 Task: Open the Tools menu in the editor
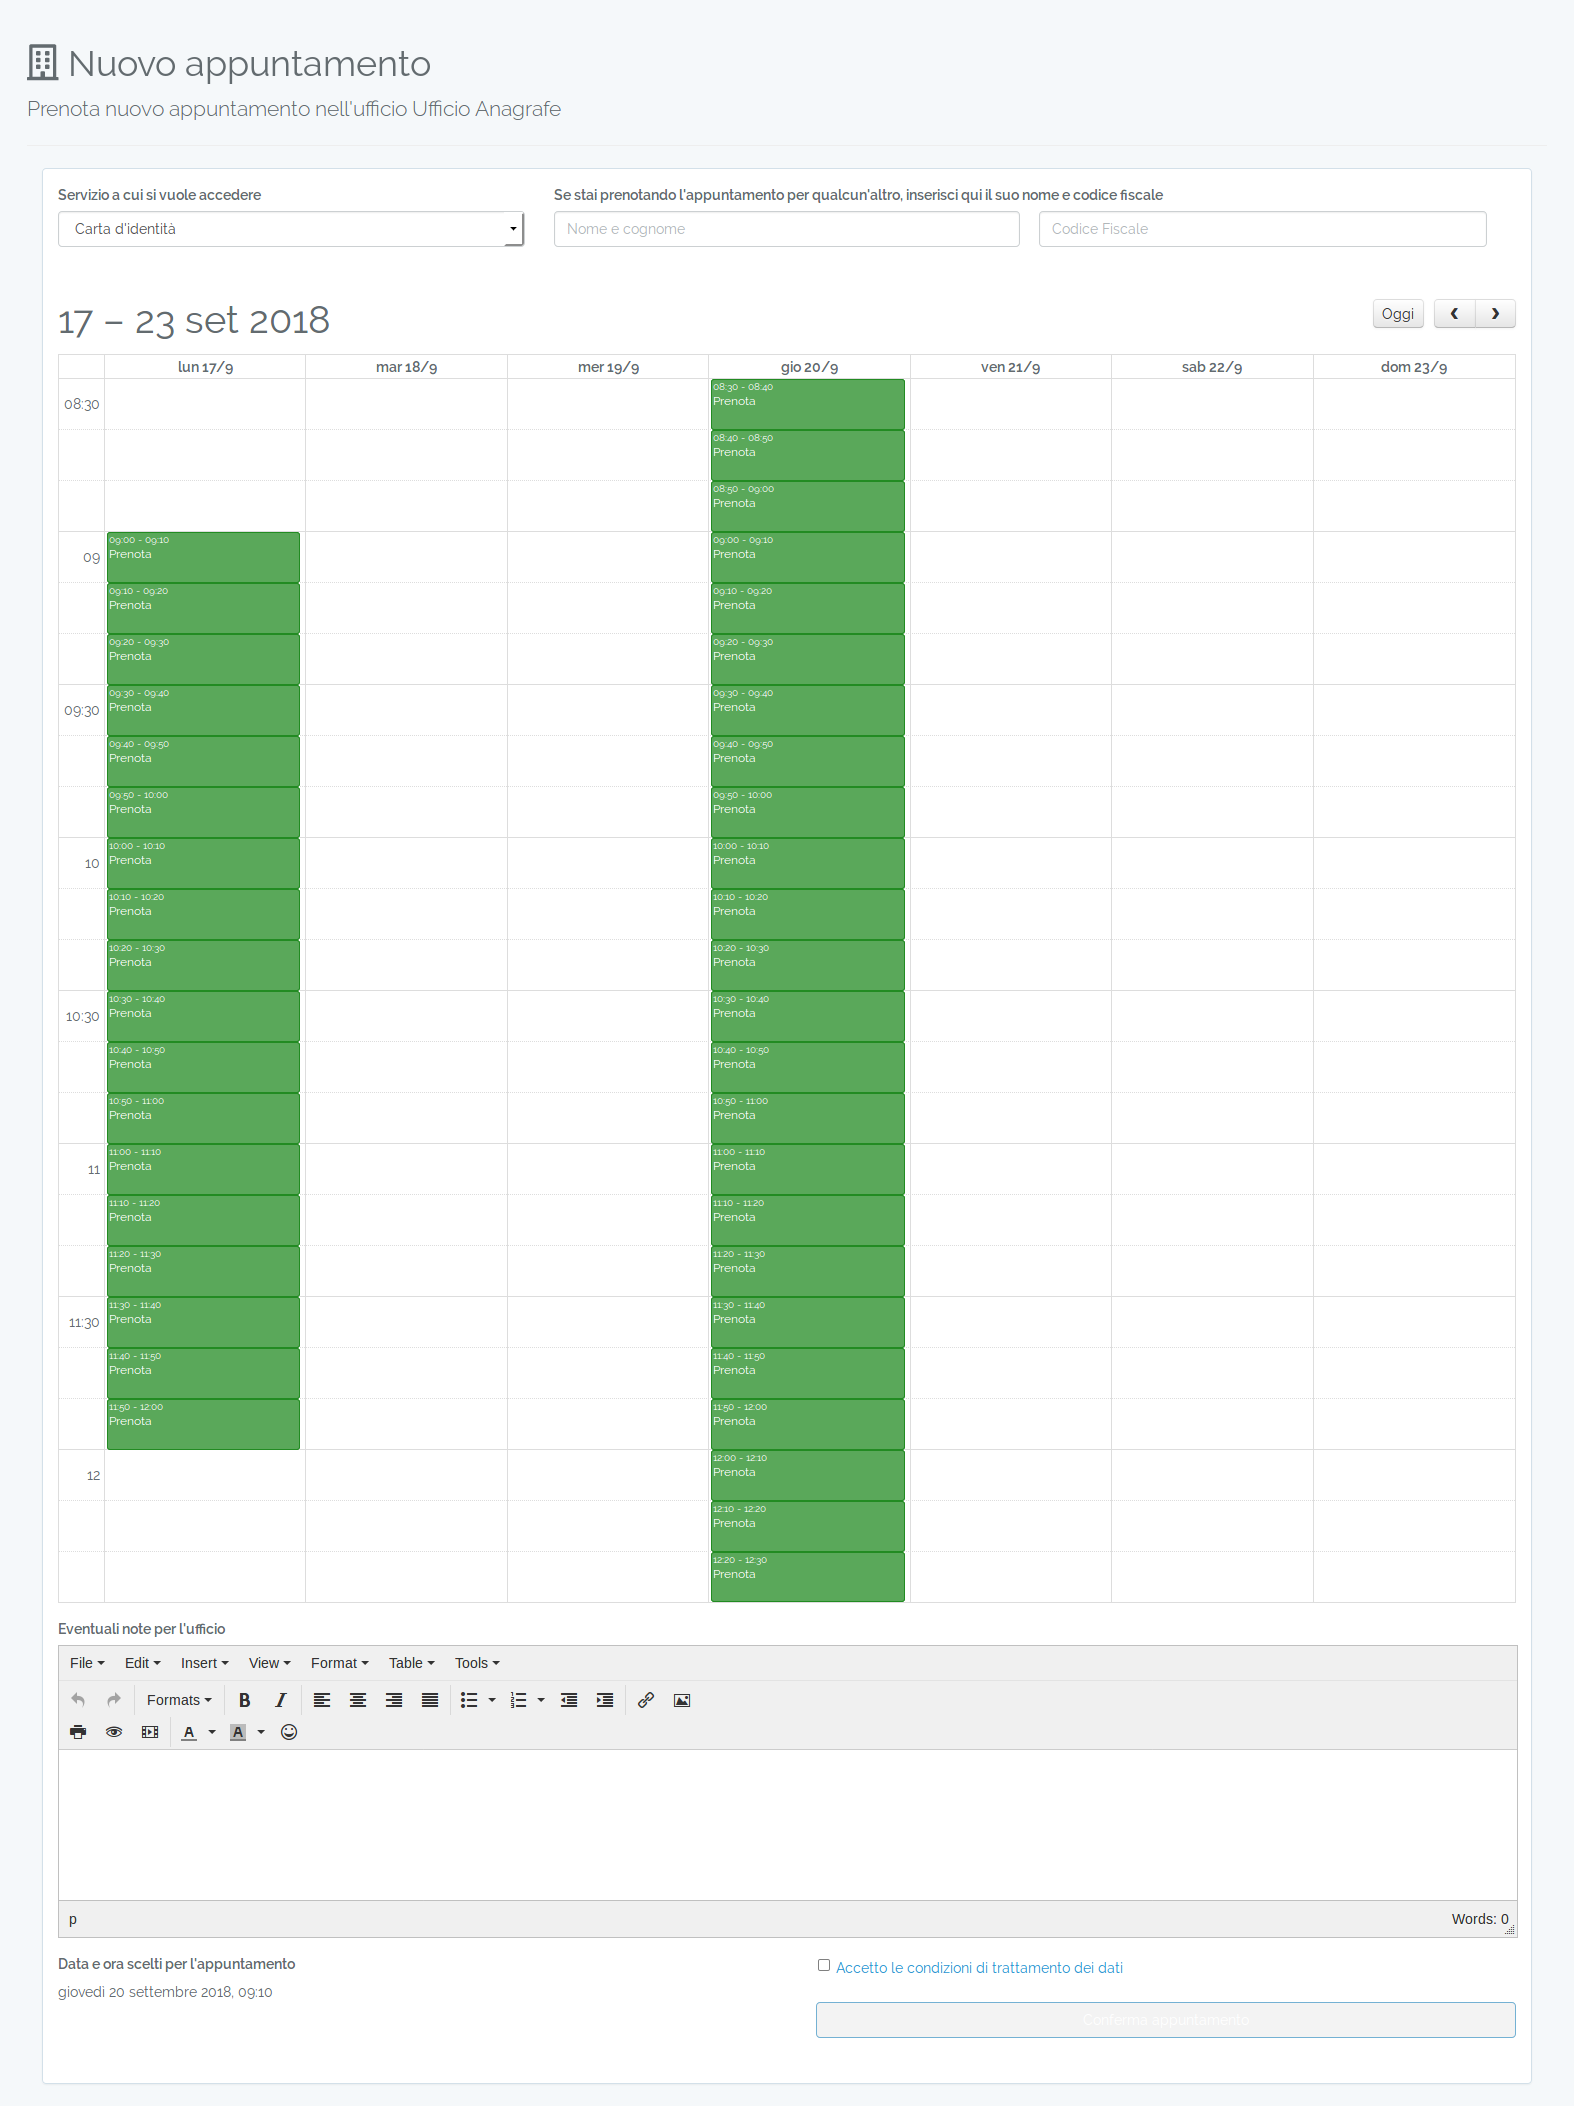click(x=477, y=1663)
